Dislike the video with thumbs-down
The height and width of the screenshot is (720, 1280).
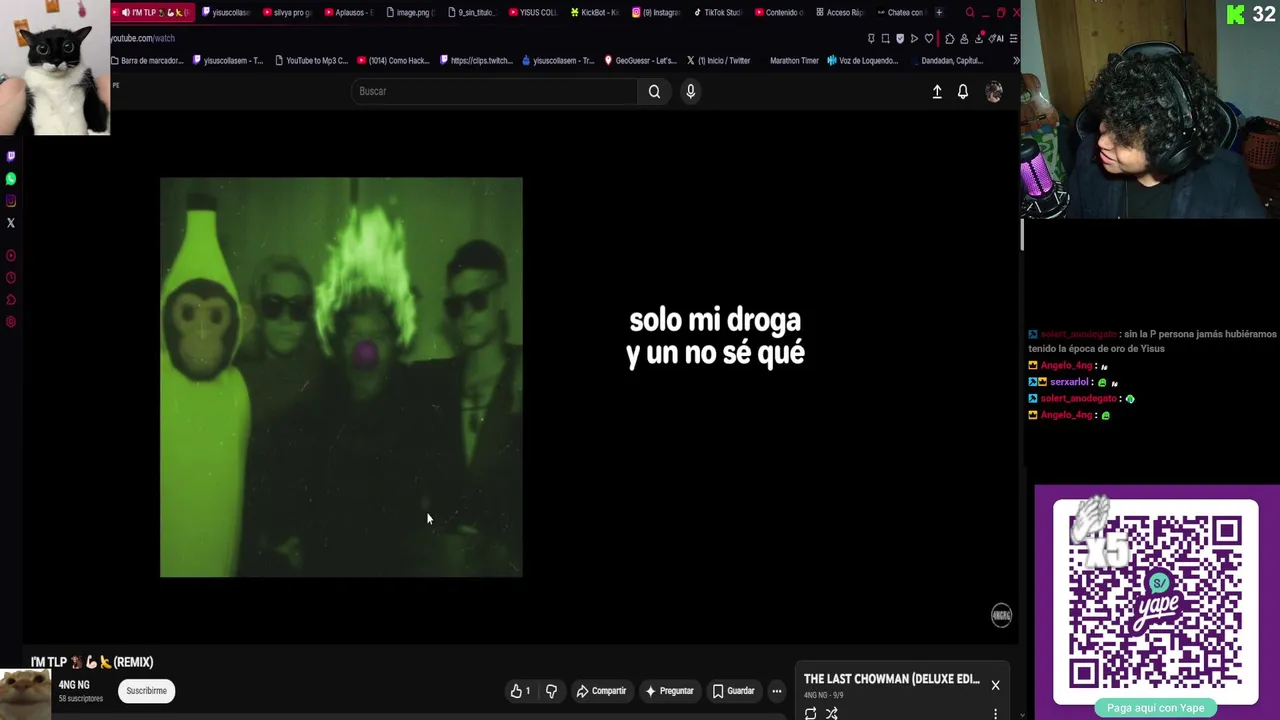tap(551, 691)
